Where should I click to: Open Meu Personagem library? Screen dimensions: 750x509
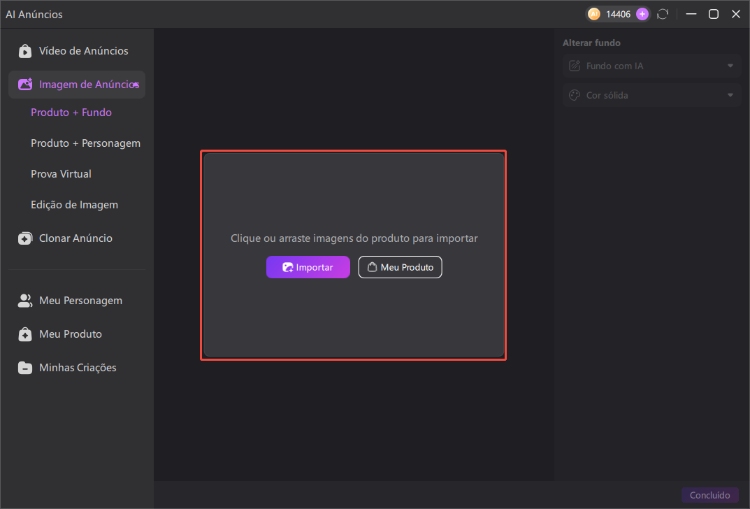[77, 300]
